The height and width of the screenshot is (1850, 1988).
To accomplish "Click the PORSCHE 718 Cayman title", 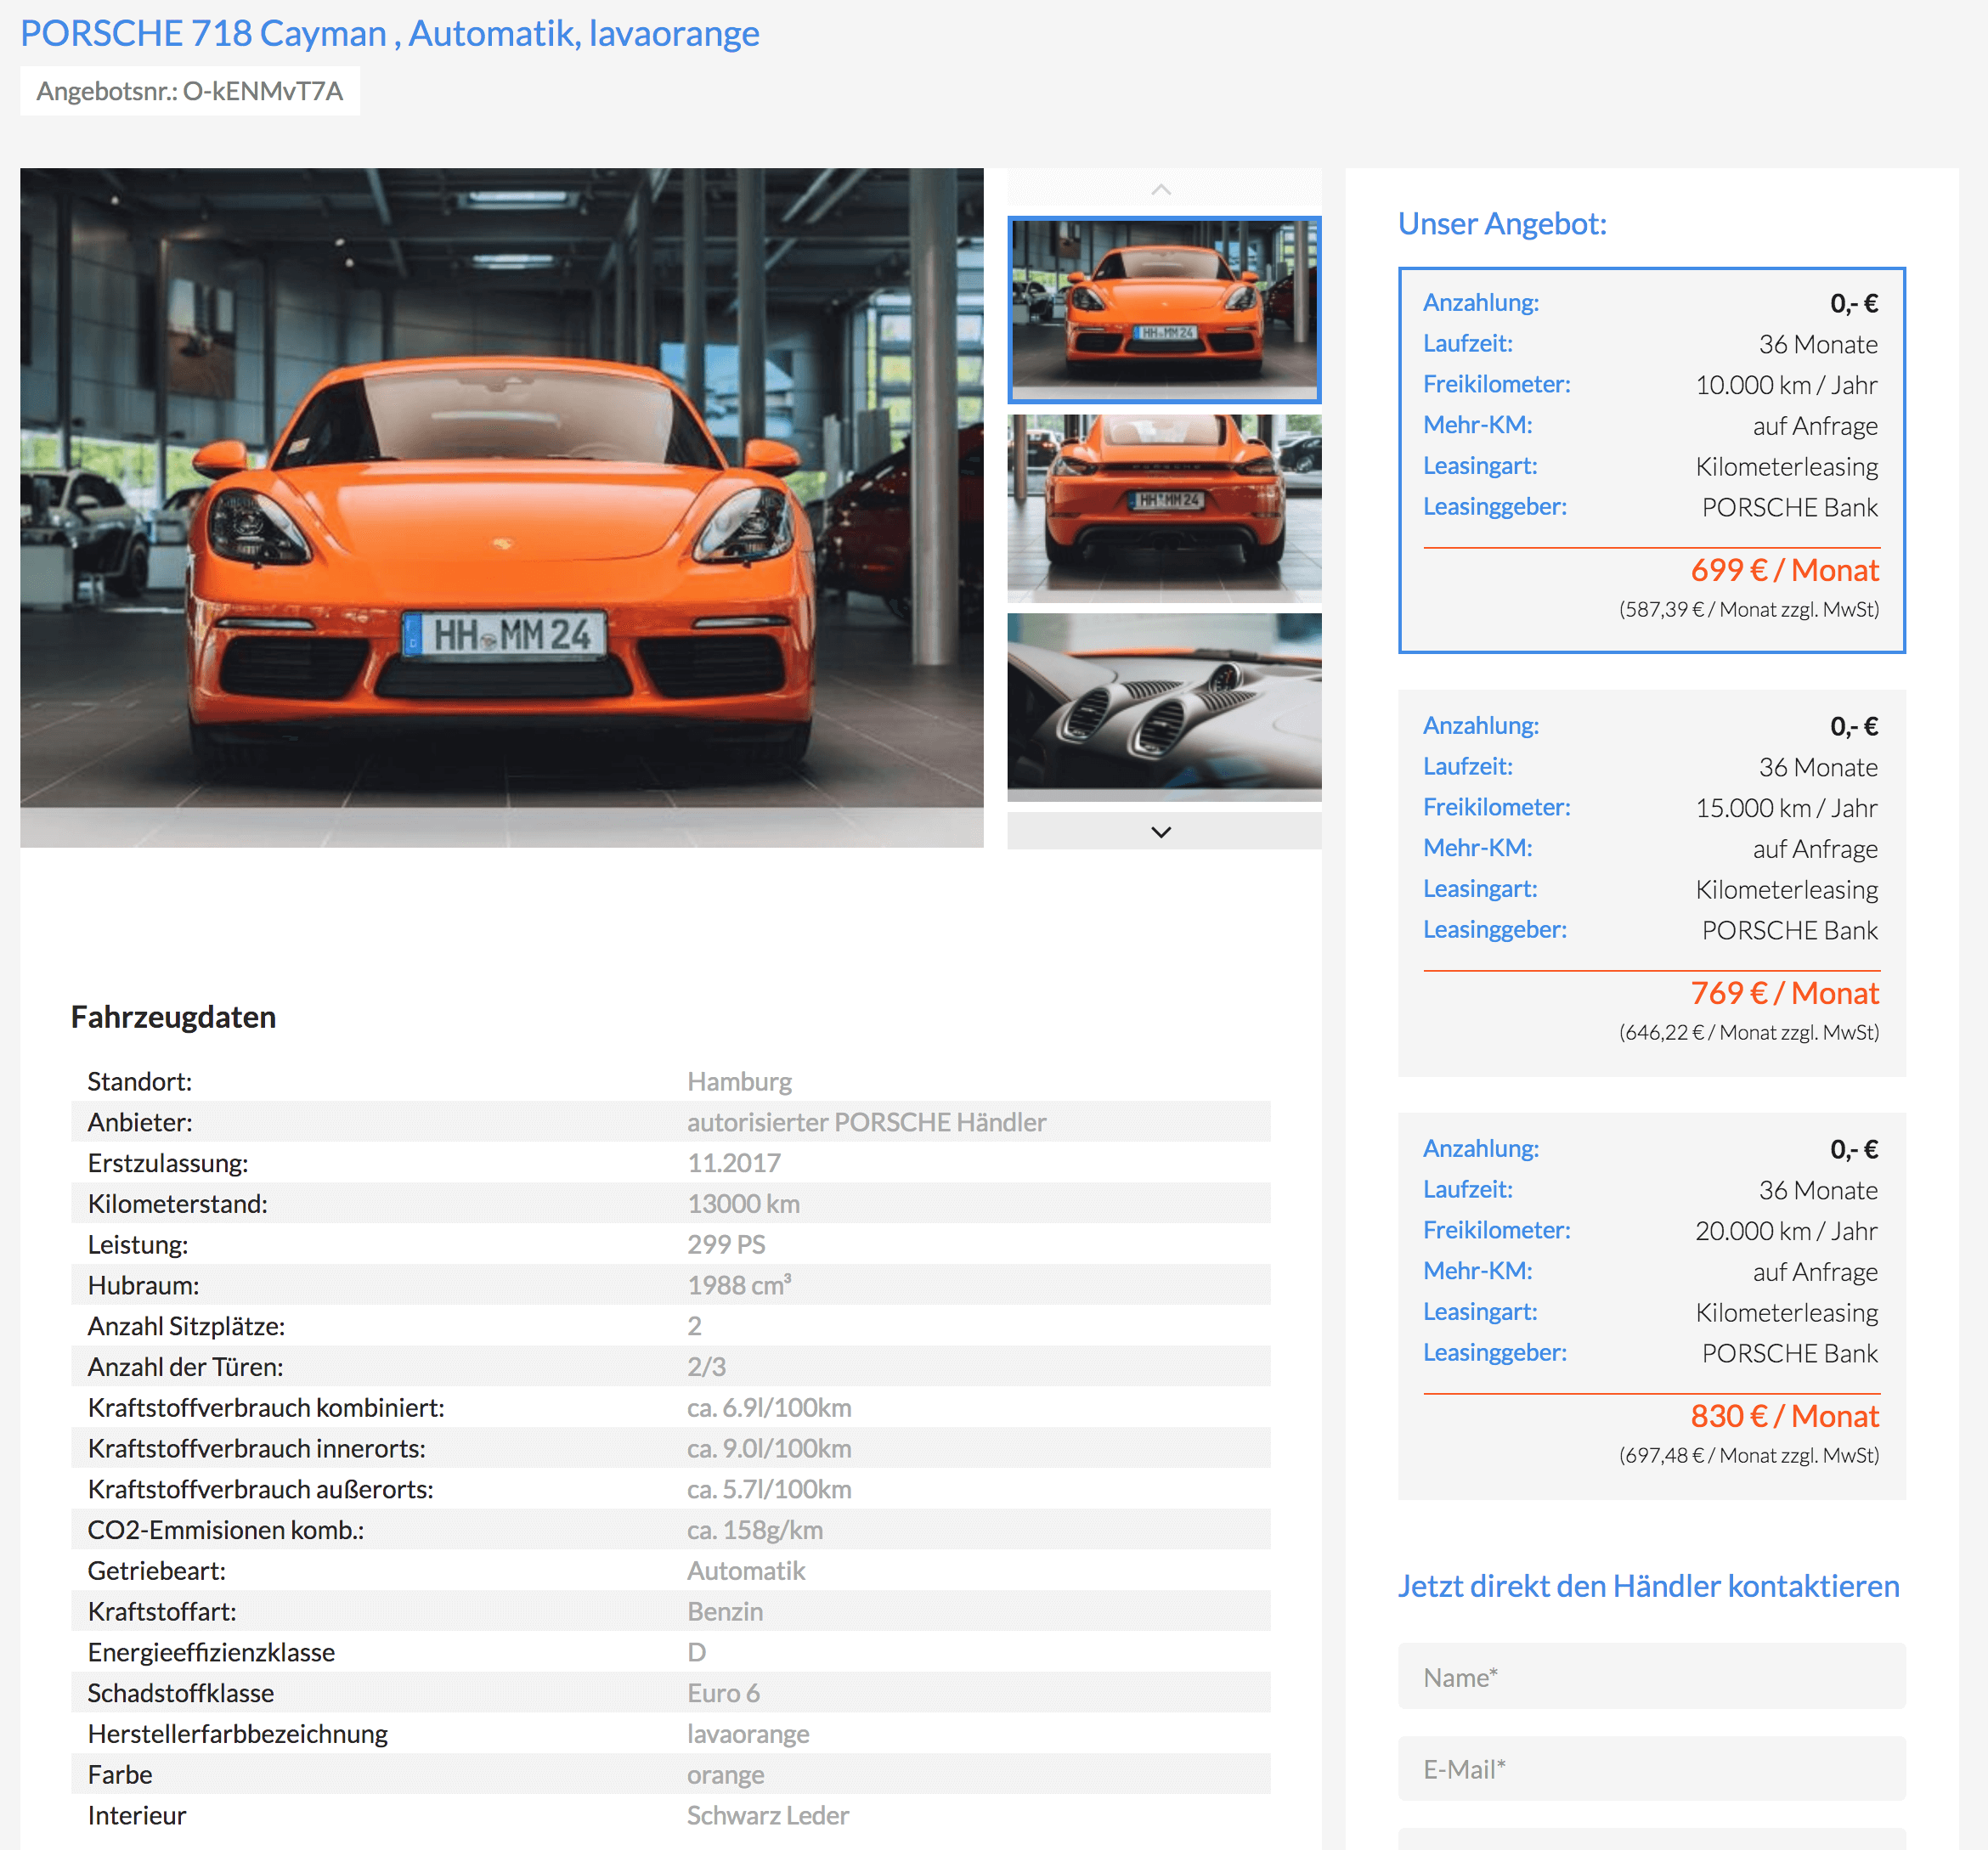I will click(x=390, y=34).
